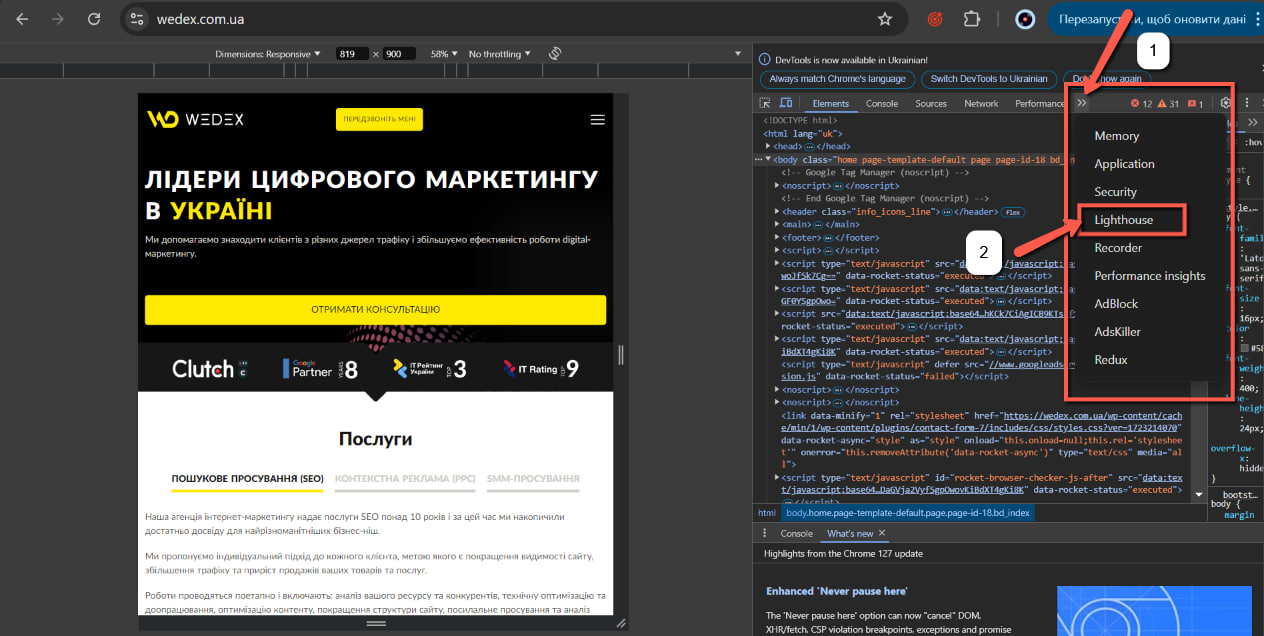Click the viewport height field showing 900
The height and width of the screenshot is (636, 1264).
(398, 53)
